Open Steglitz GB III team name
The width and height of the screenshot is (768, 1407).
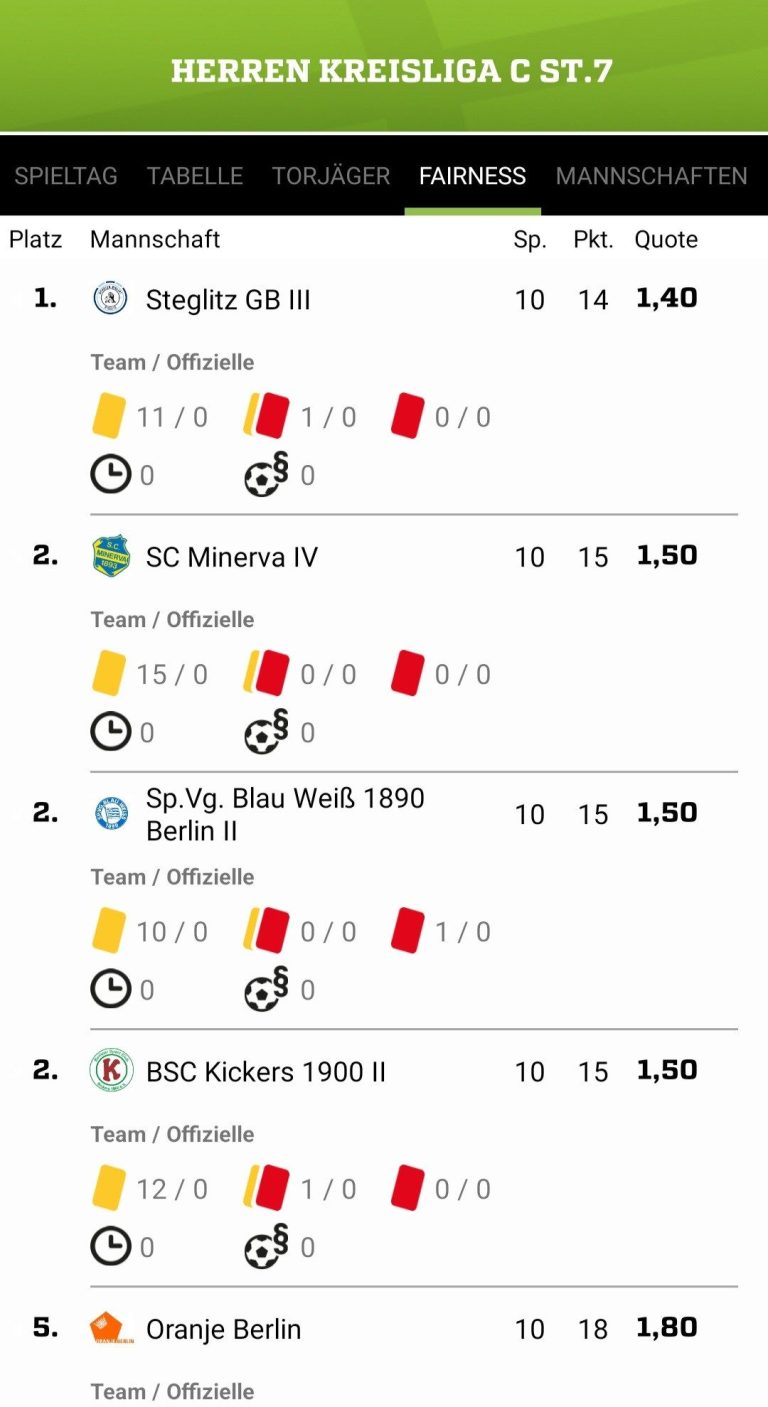pyautogui.click(x=228, y=300)
